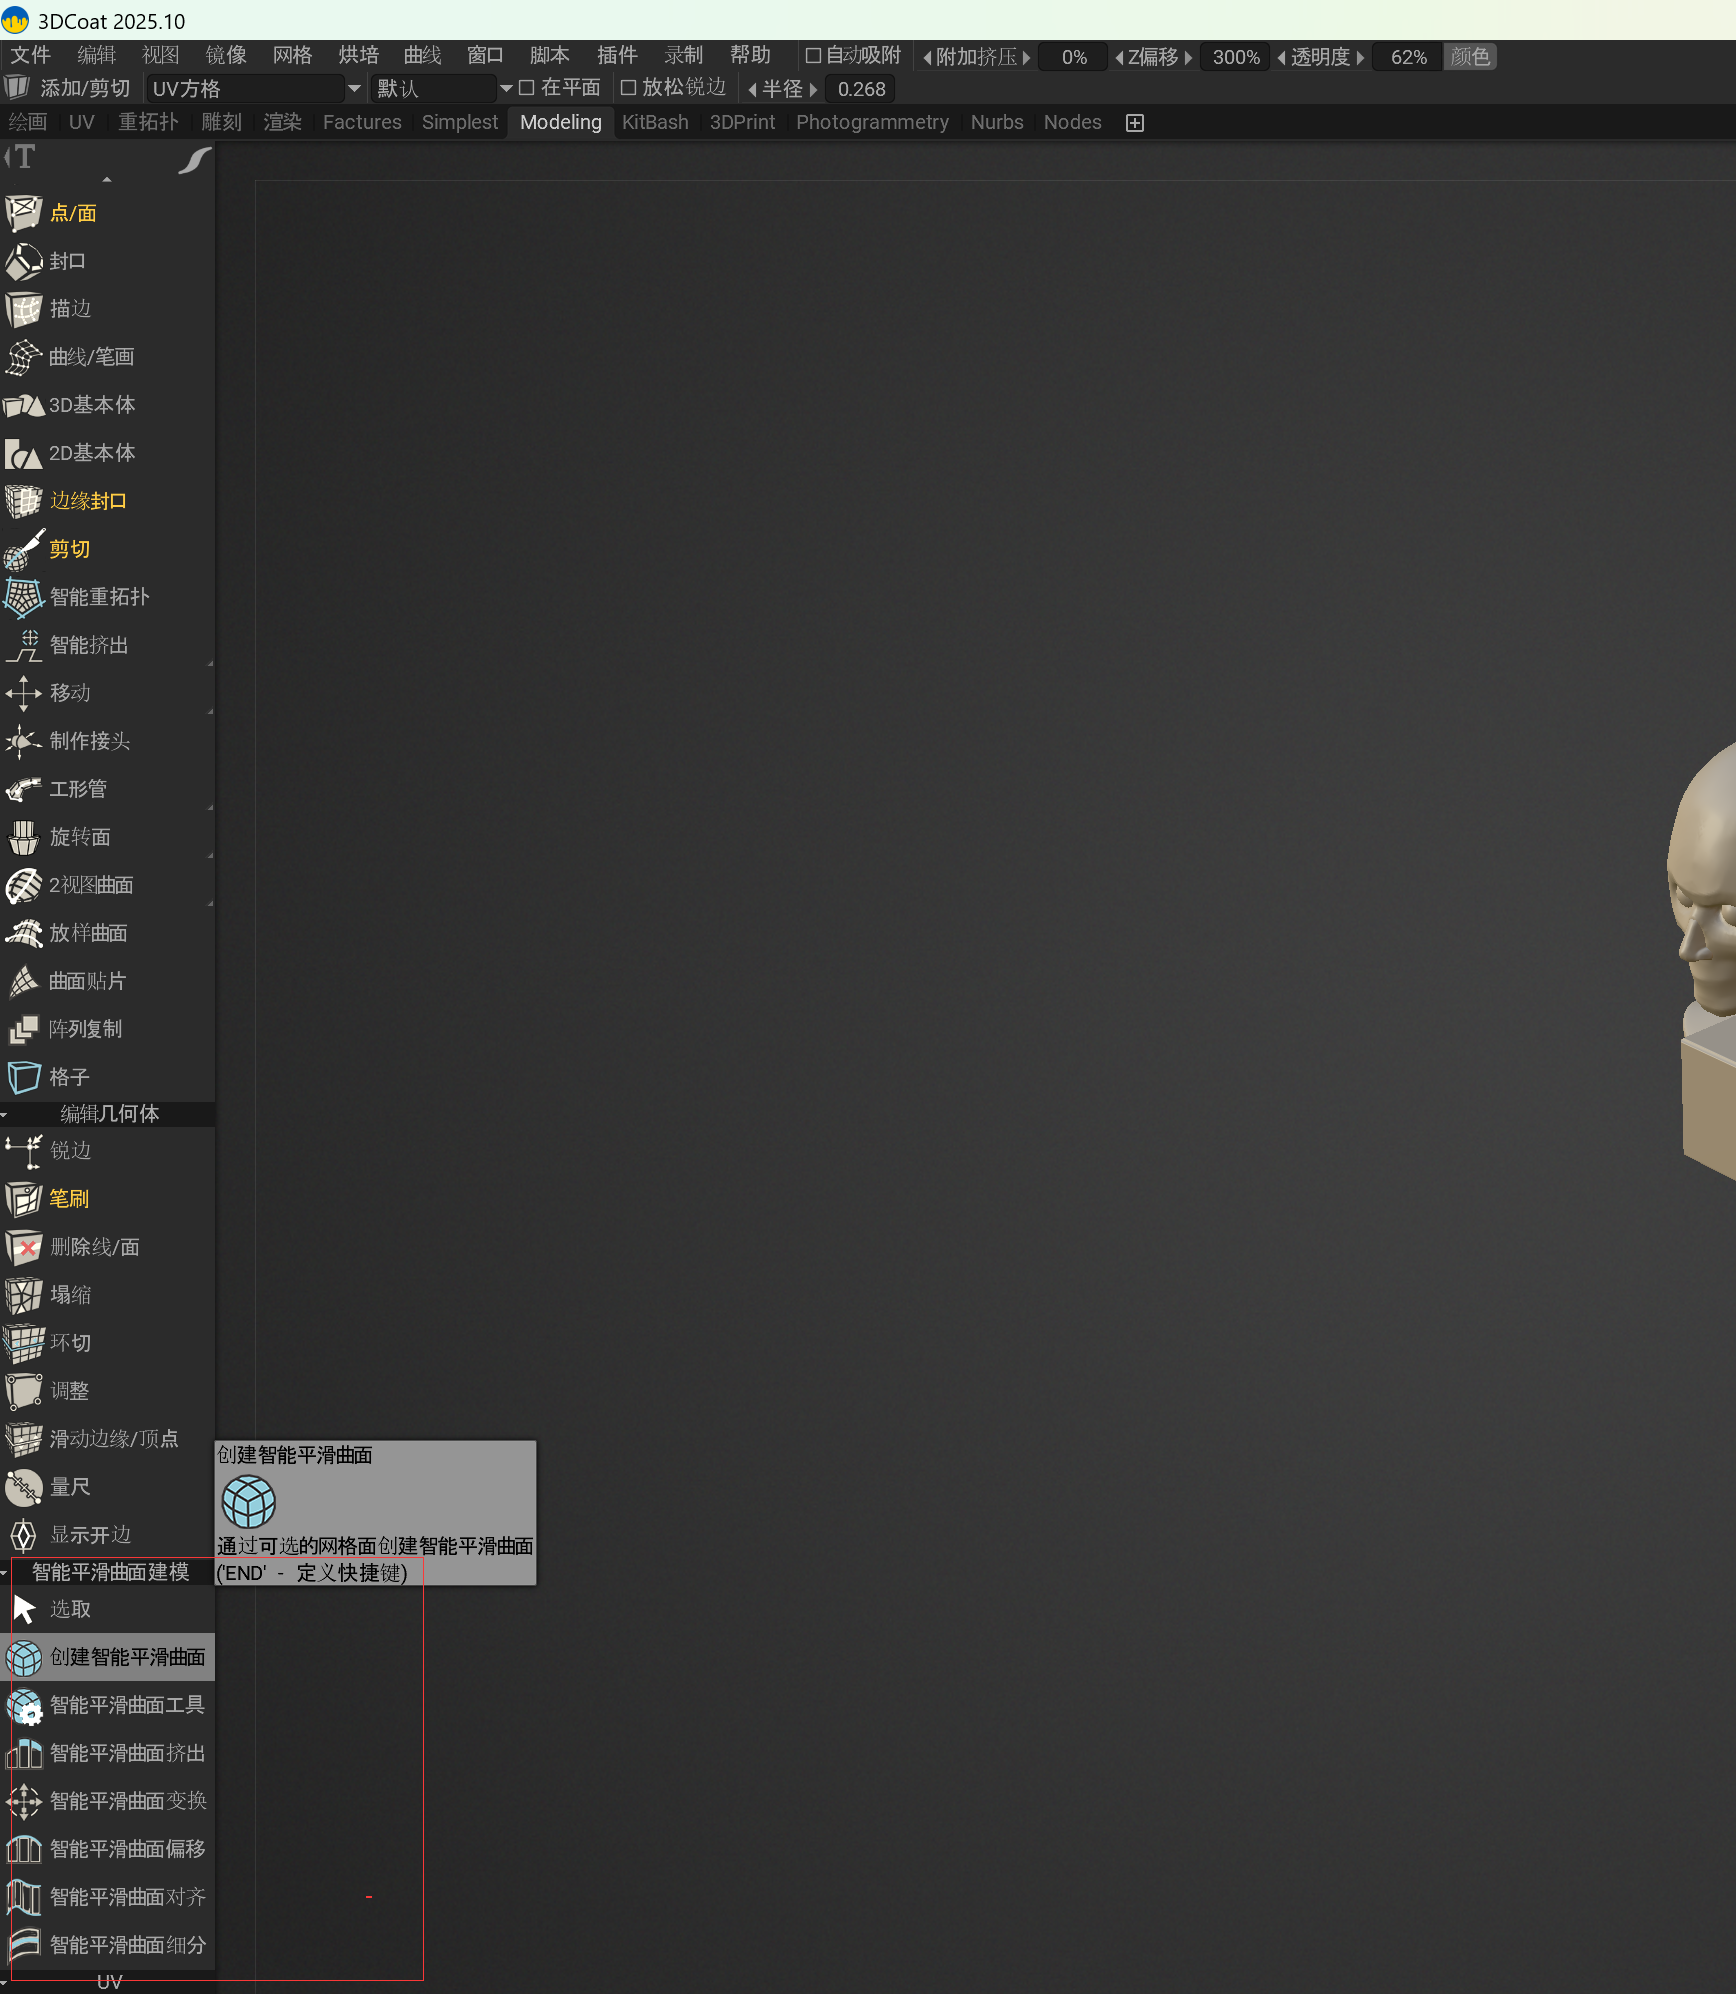Screen dimensions: 1736x1994
Task: Select the 3D基本体 primitives tool
Action: pyautogui.click(x=24, y=406)
